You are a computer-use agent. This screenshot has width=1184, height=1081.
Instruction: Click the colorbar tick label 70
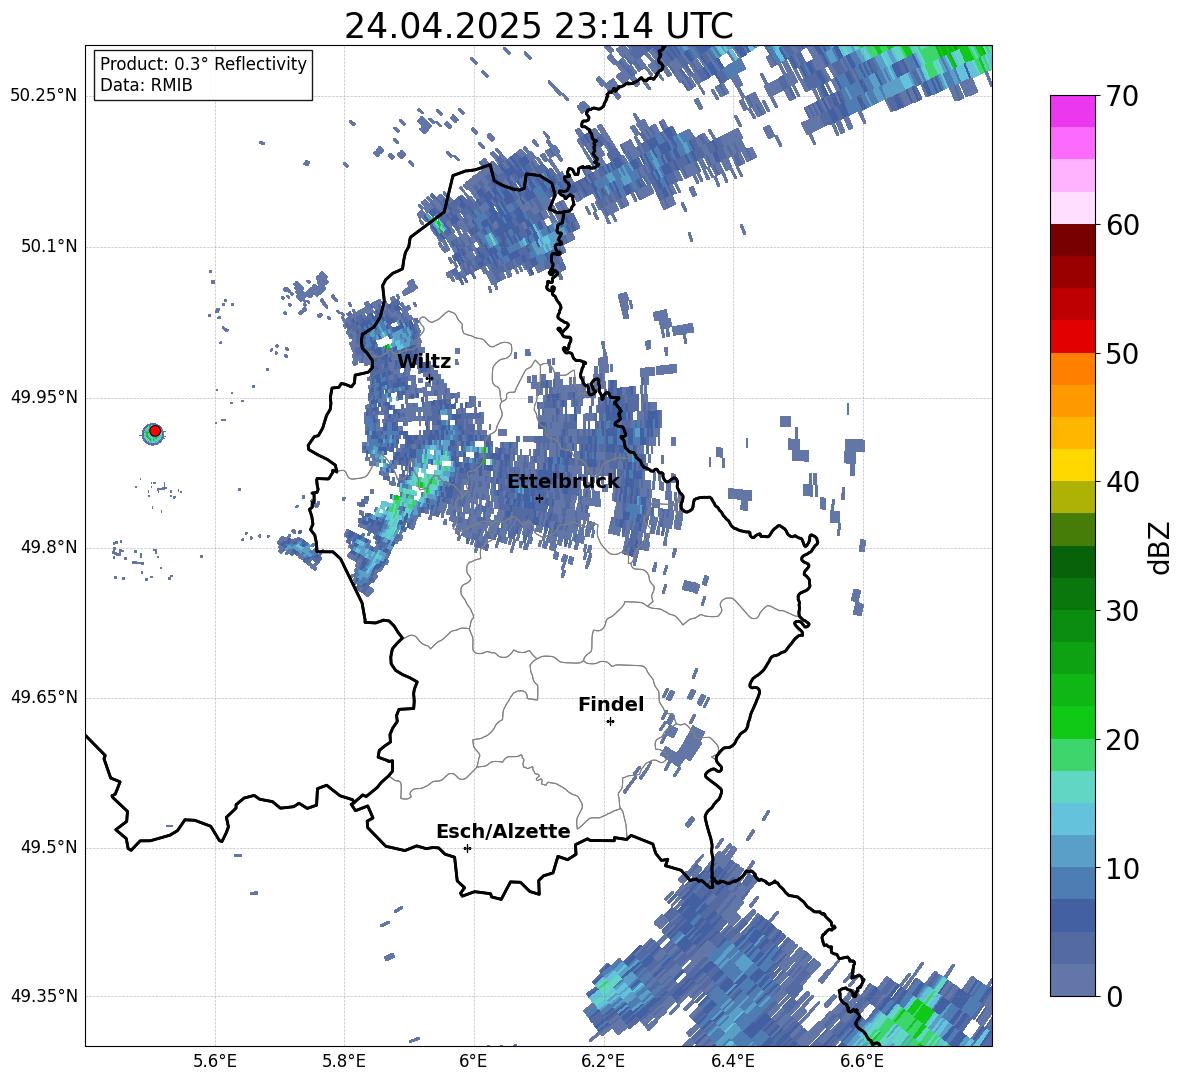[1122, 97]
